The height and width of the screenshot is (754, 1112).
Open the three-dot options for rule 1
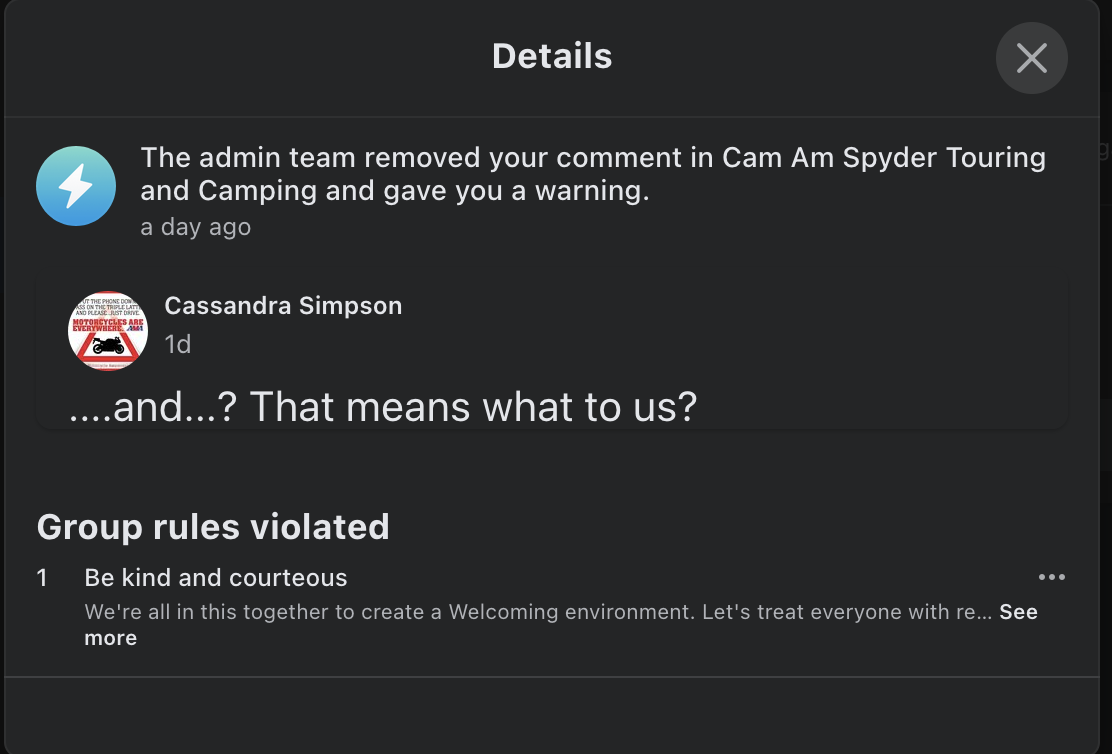[x=1051, y=577]
